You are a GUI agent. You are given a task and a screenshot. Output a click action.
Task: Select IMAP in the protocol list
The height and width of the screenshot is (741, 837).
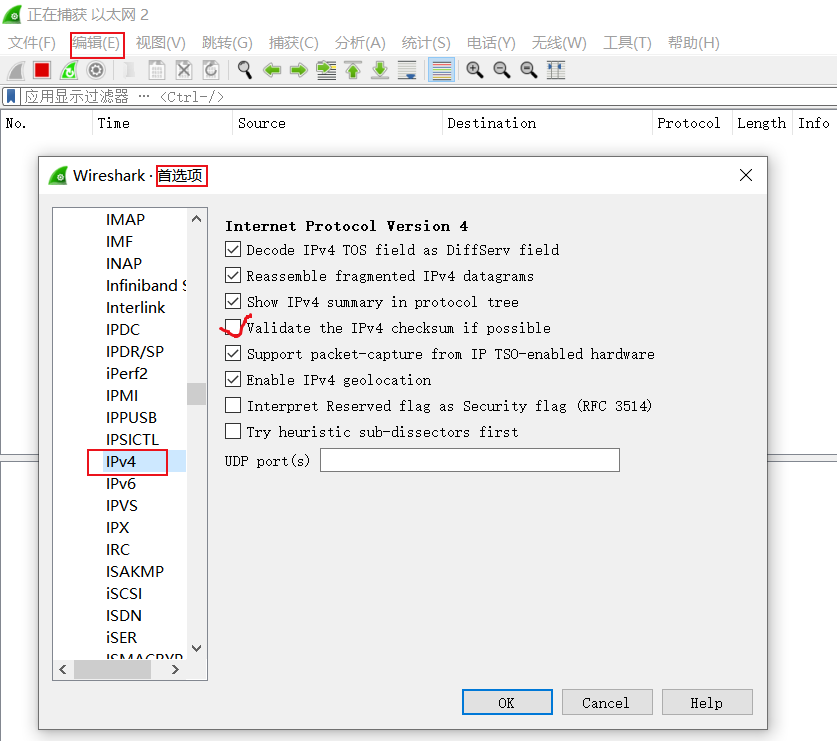point(125,219)
